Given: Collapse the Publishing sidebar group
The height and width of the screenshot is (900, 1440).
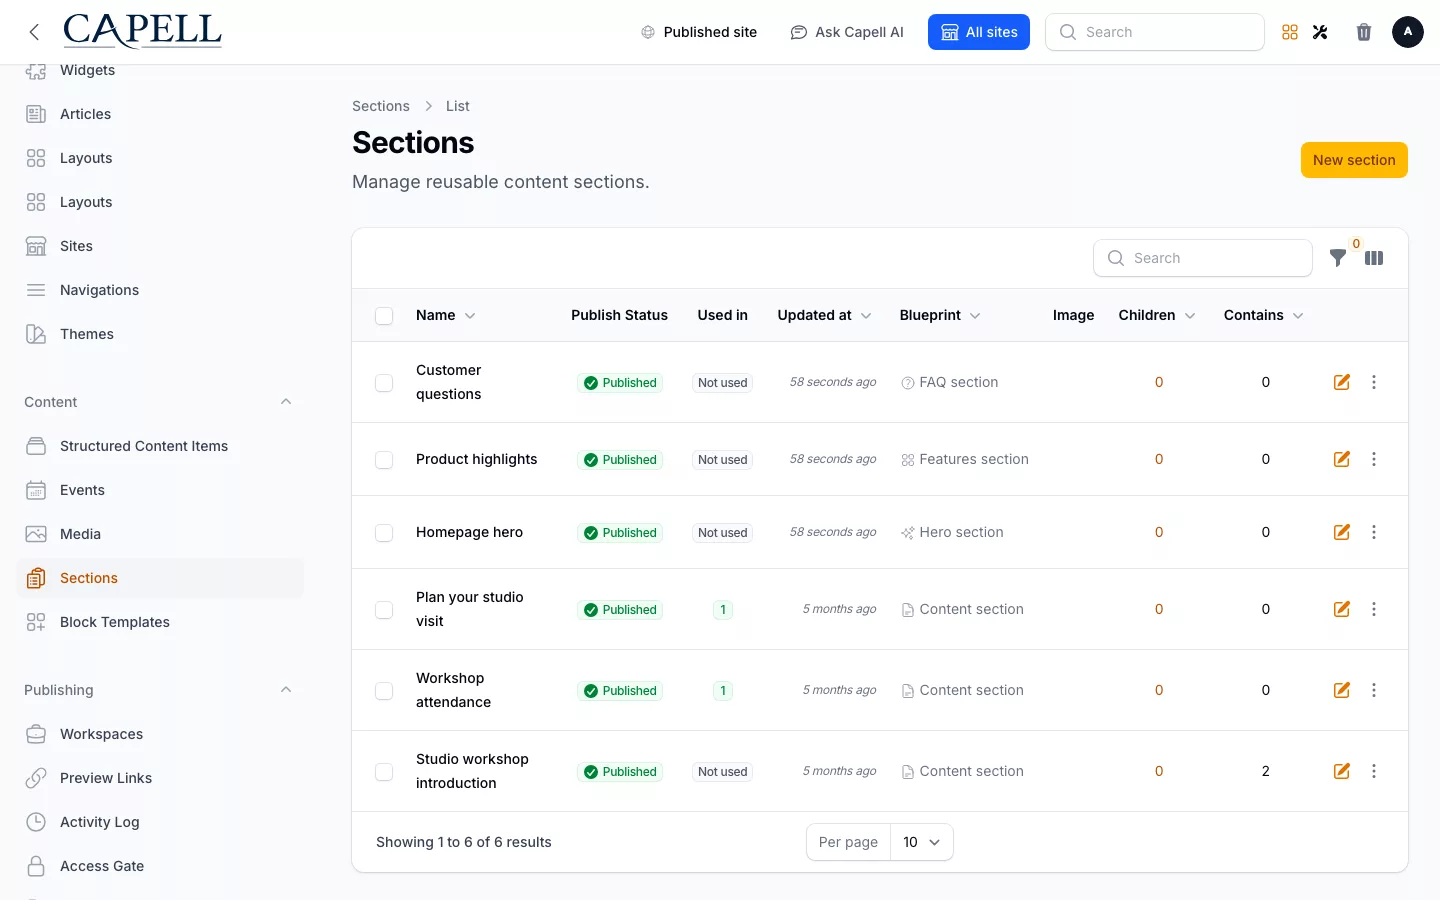Looking at the screenshot, I should (286, 690).
